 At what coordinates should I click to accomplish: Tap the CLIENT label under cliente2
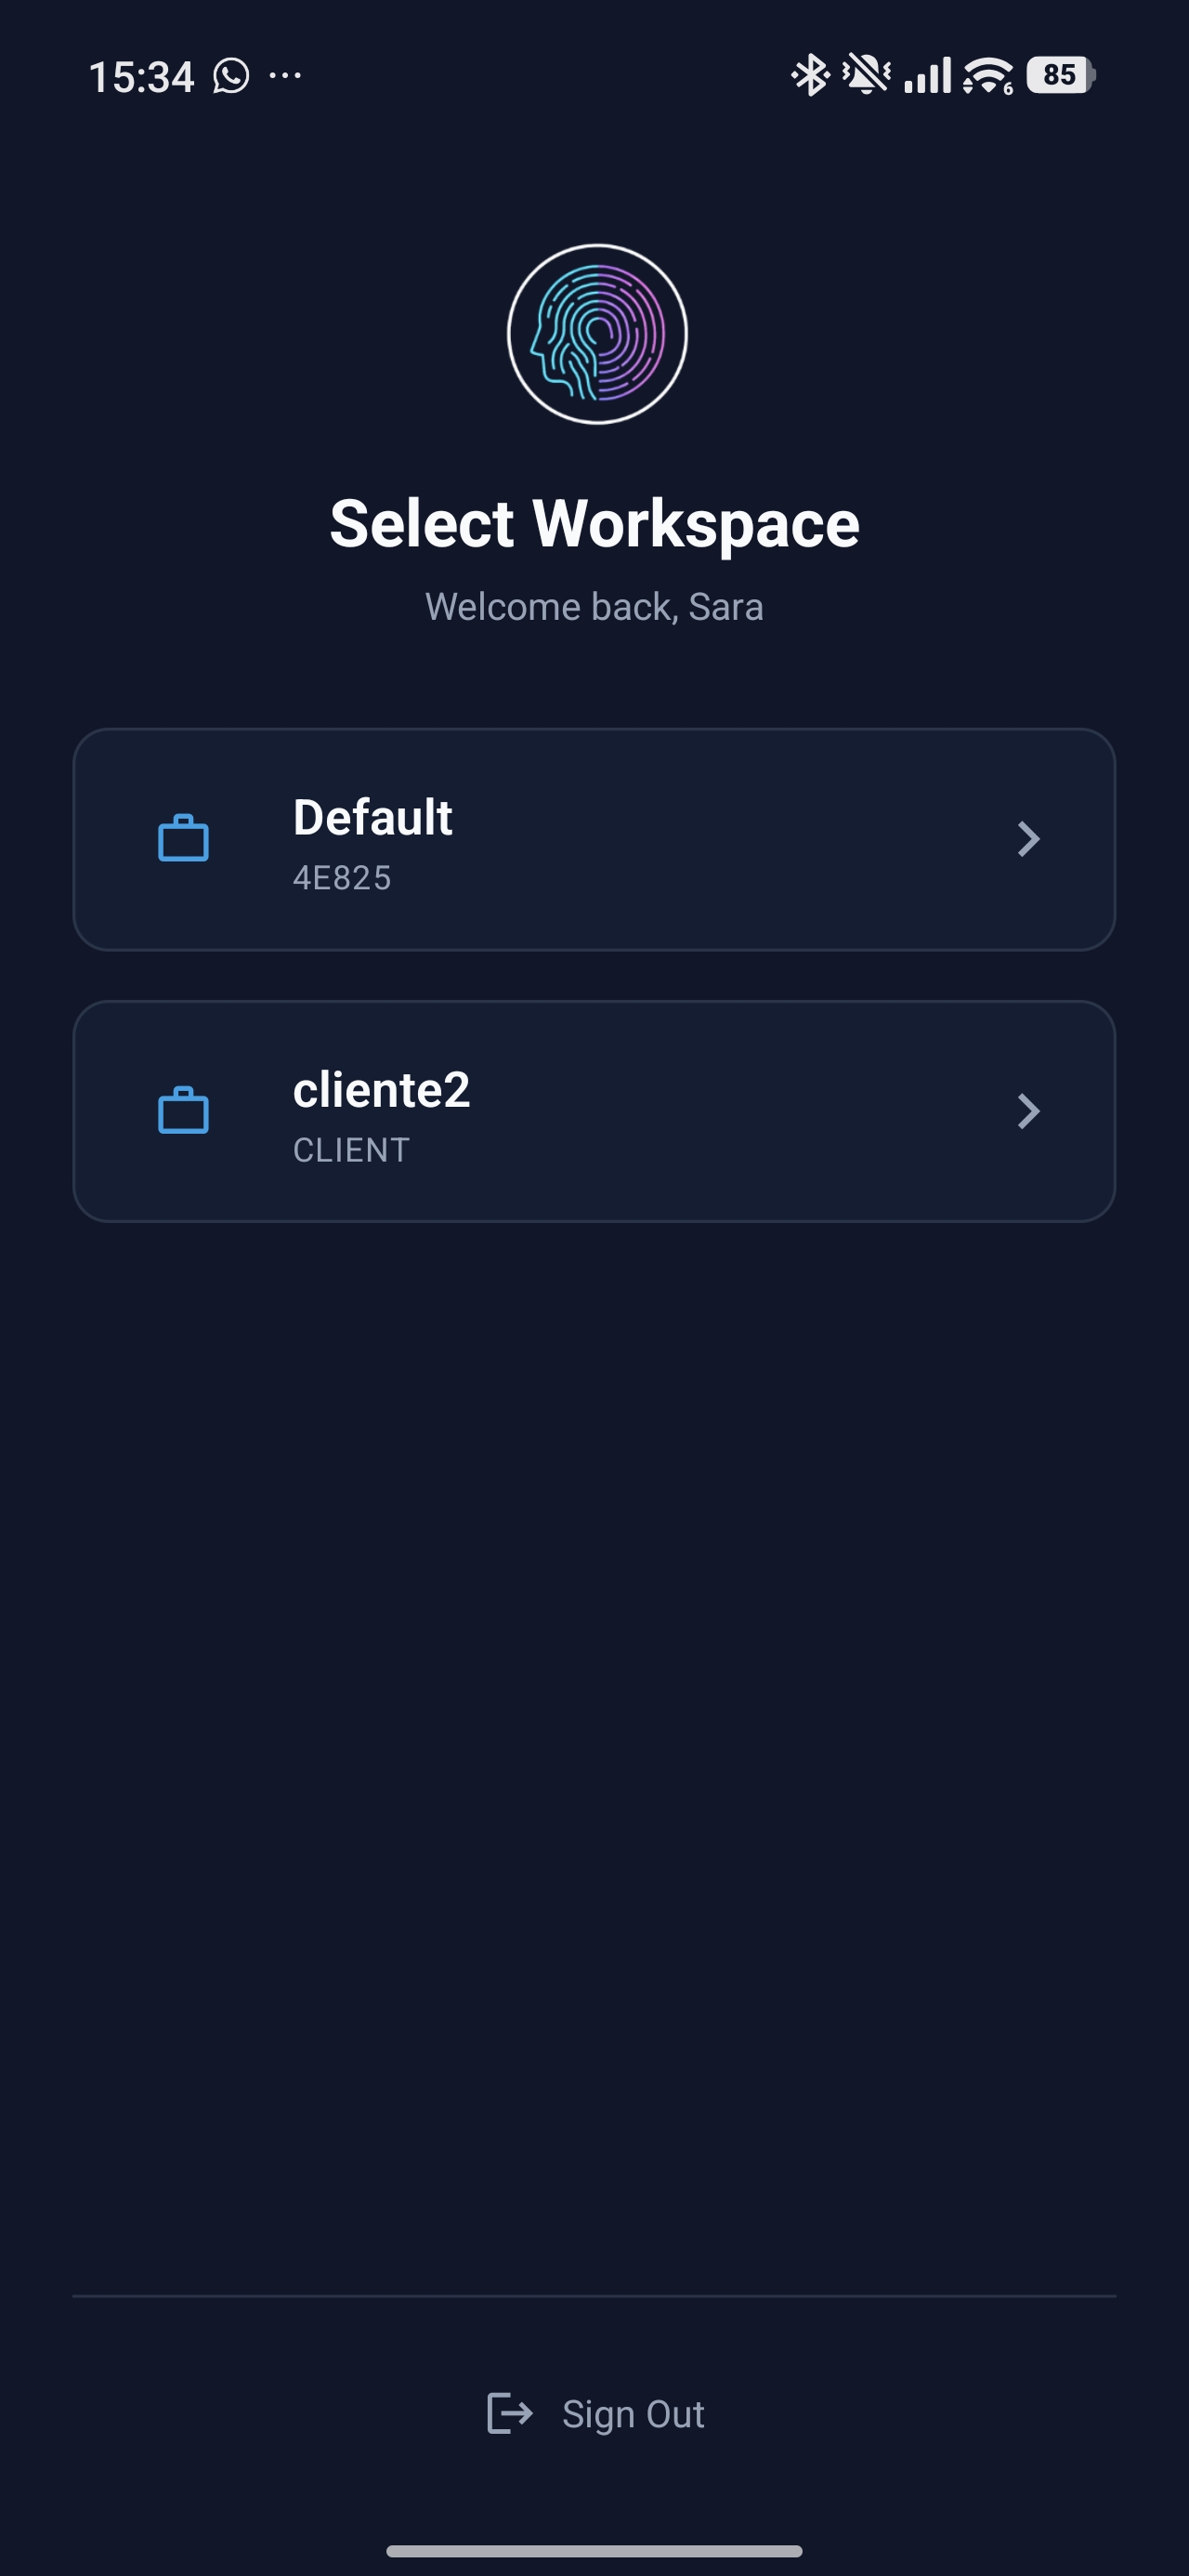pos(351,1150)
